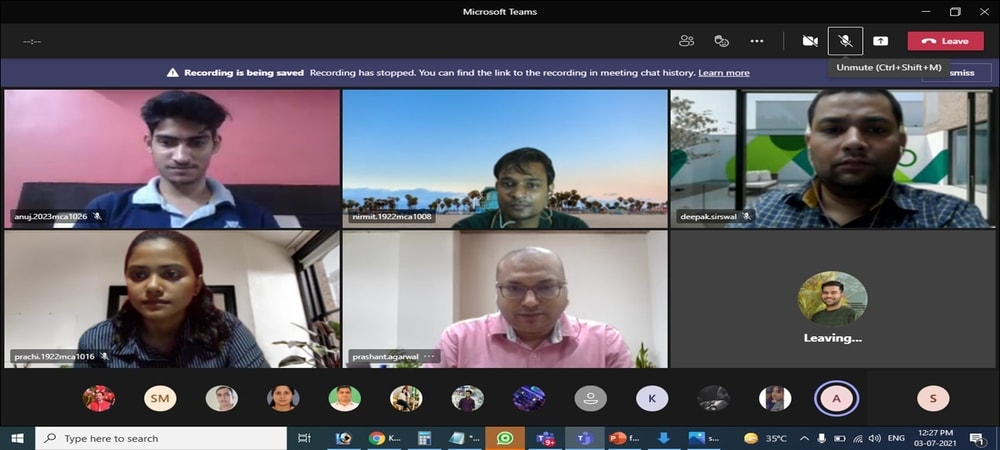
Task: Select the K participant avatar
Action: 652,399
